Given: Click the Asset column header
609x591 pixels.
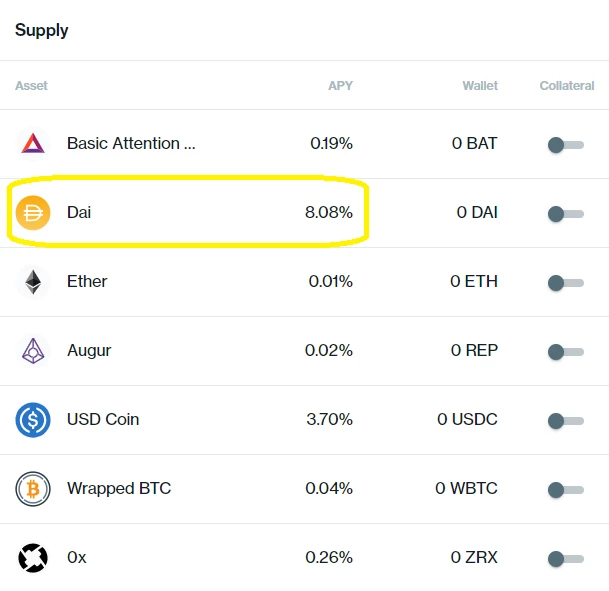Looking at the screenshot, I should point(31,85).
